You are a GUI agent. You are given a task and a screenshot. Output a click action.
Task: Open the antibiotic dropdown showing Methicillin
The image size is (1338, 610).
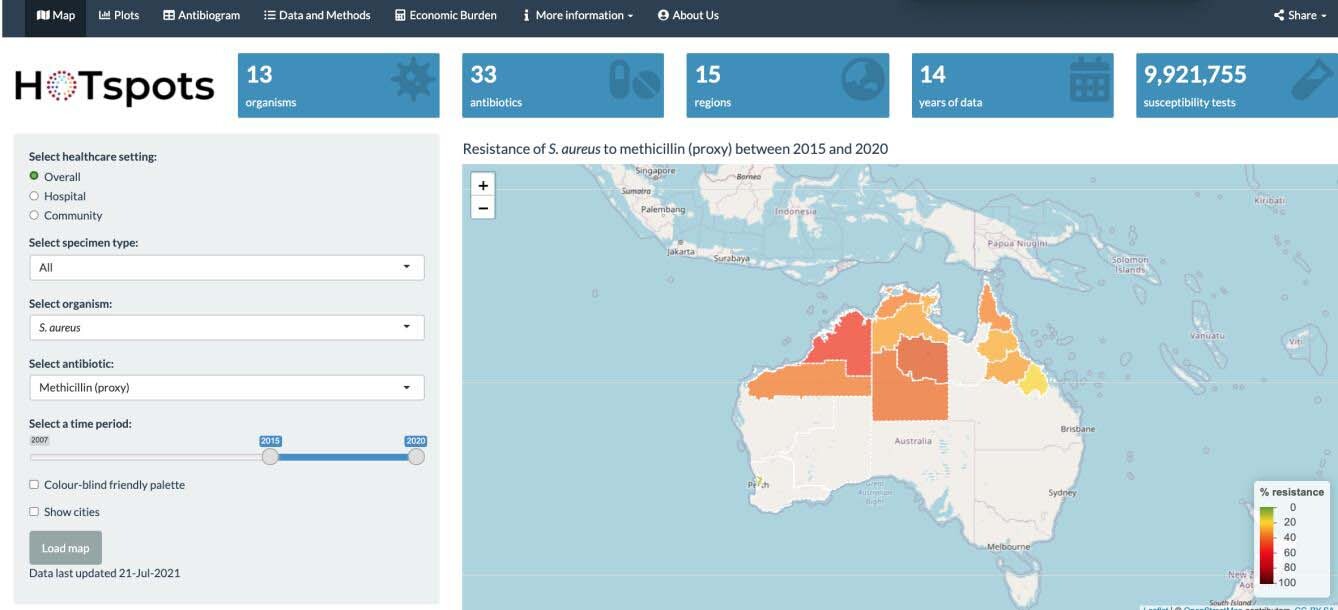pos(226,387)
